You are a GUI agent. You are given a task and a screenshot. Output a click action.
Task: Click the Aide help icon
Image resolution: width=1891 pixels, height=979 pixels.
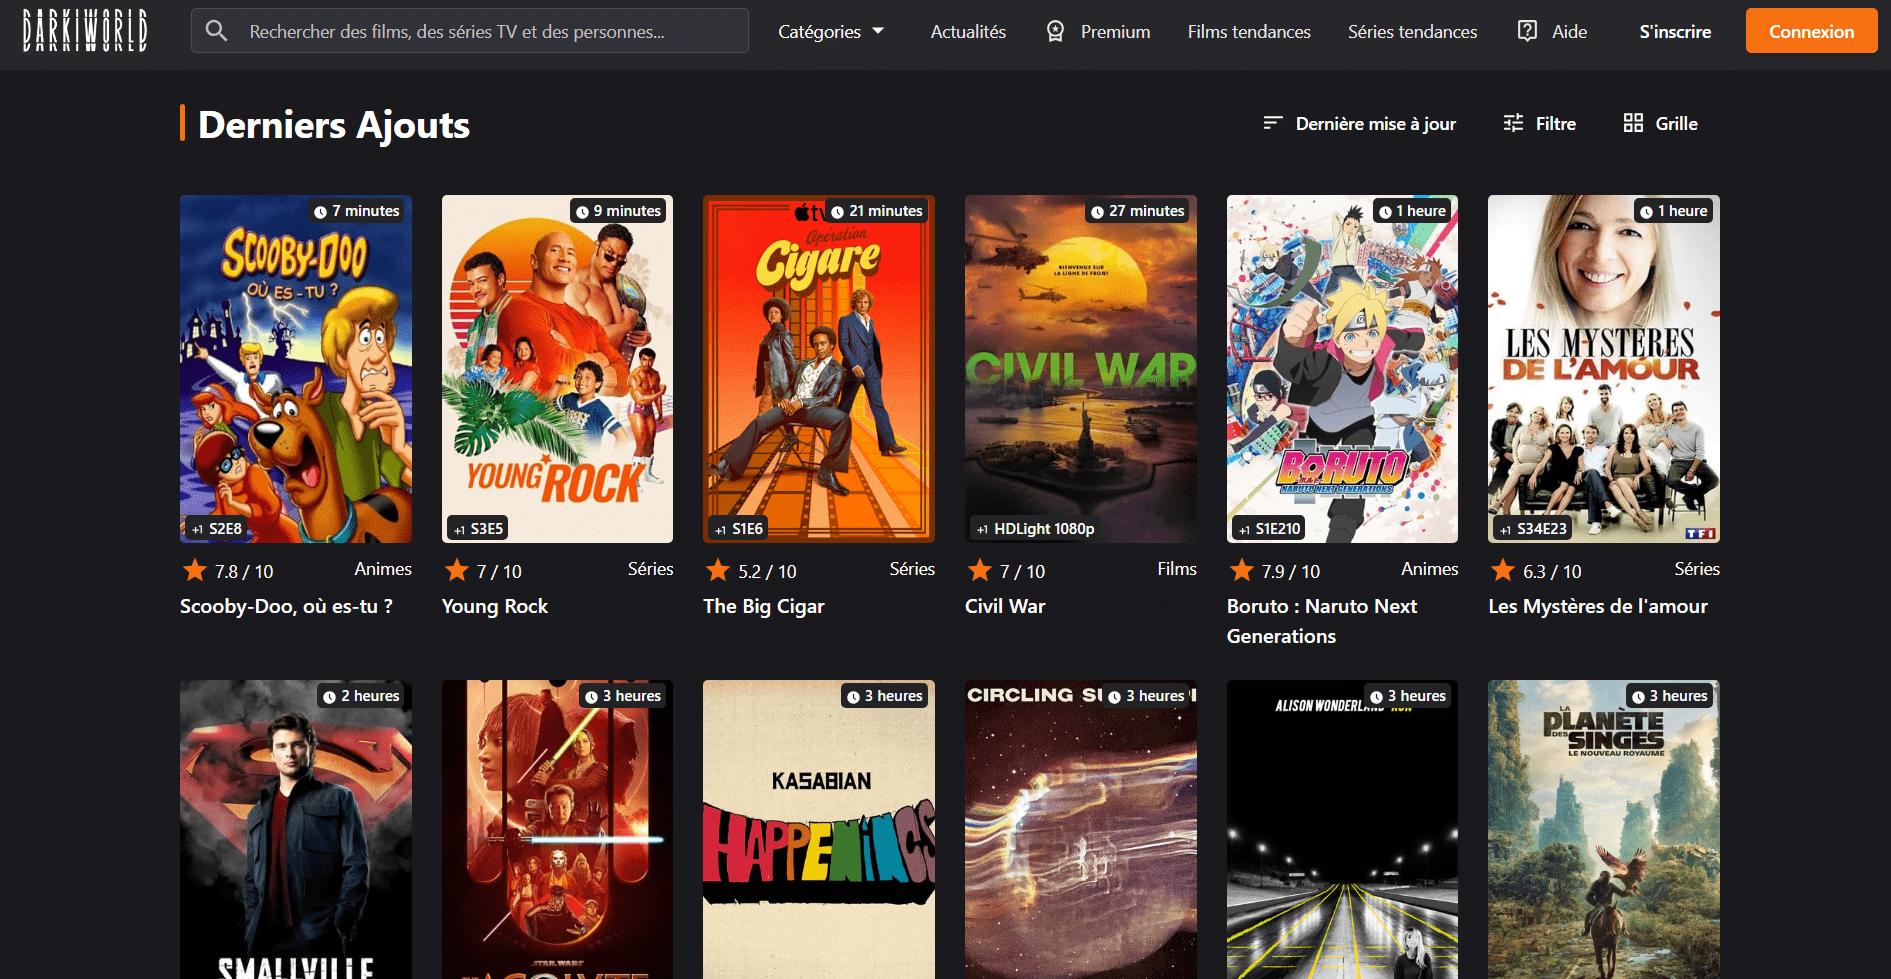point(1527,31)
